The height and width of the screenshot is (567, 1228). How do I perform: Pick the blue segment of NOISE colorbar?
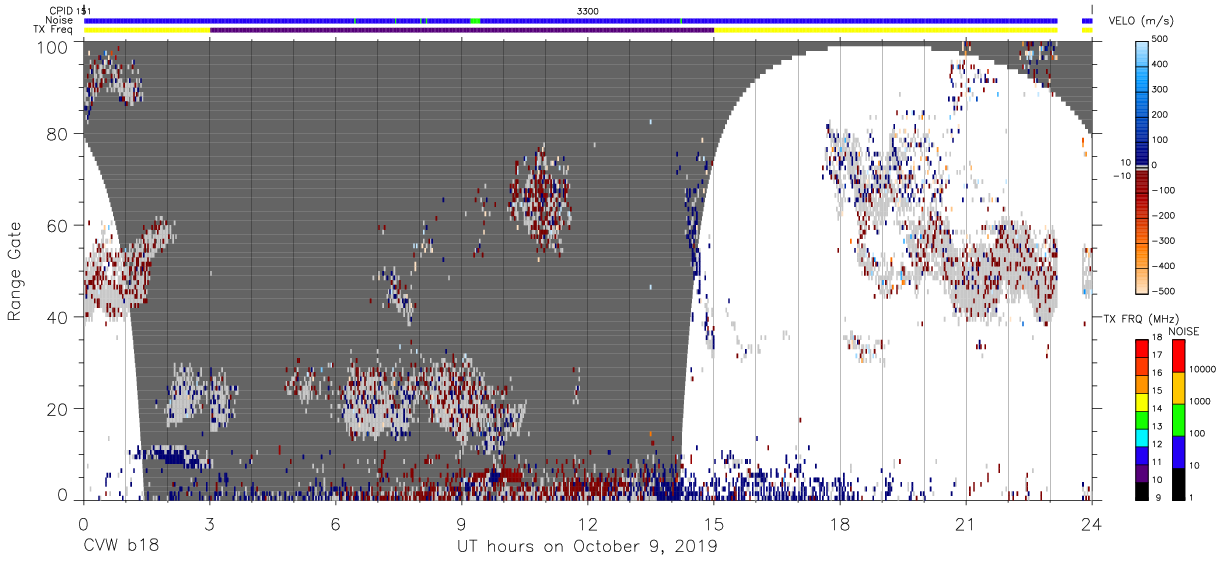1177,452
